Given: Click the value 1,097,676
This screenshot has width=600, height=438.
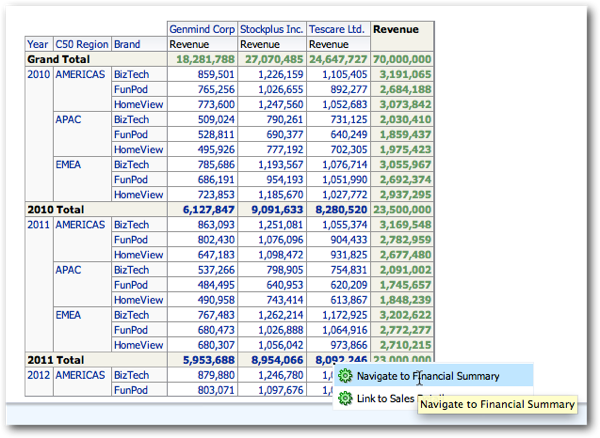Looking at the screenshot, I should 280,390.
